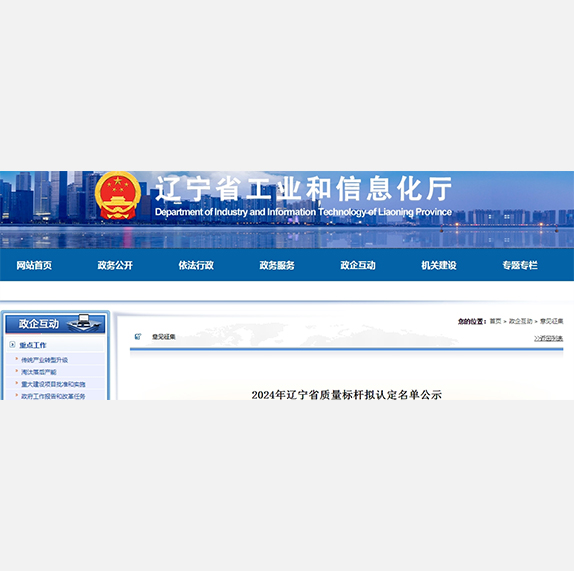Open sidebar link 重大建设项目批准和实施
This screenshot has height=571, width=574.
pos(53,384)
